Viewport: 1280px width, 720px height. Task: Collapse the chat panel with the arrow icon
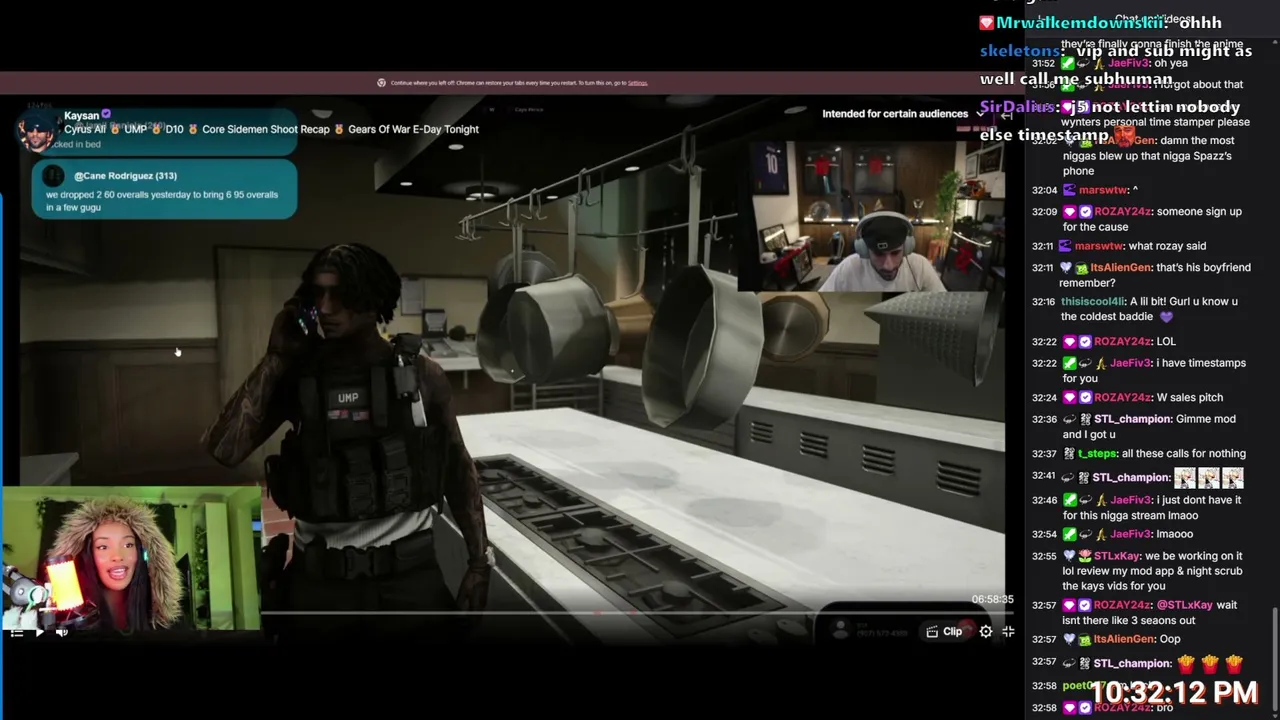[x=1007, y=114]
